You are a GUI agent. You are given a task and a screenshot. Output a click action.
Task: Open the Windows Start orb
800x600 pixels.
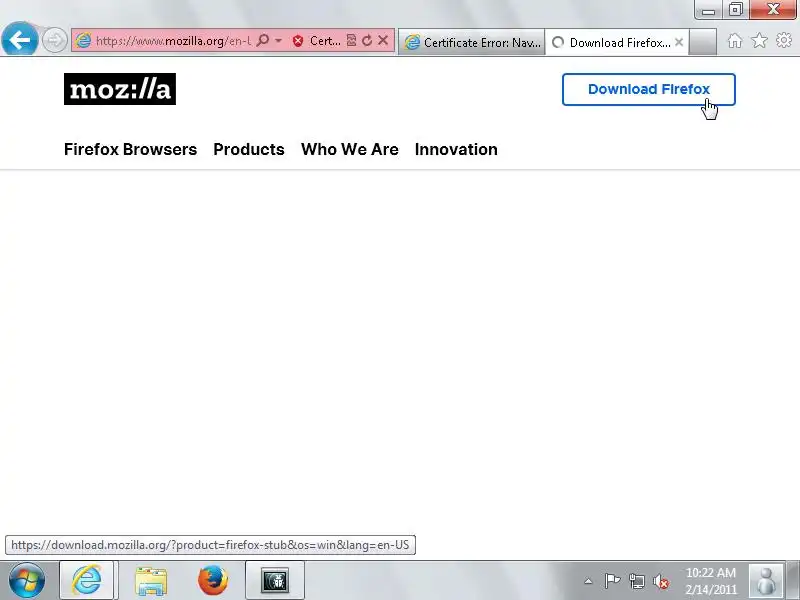click(27, 580)
